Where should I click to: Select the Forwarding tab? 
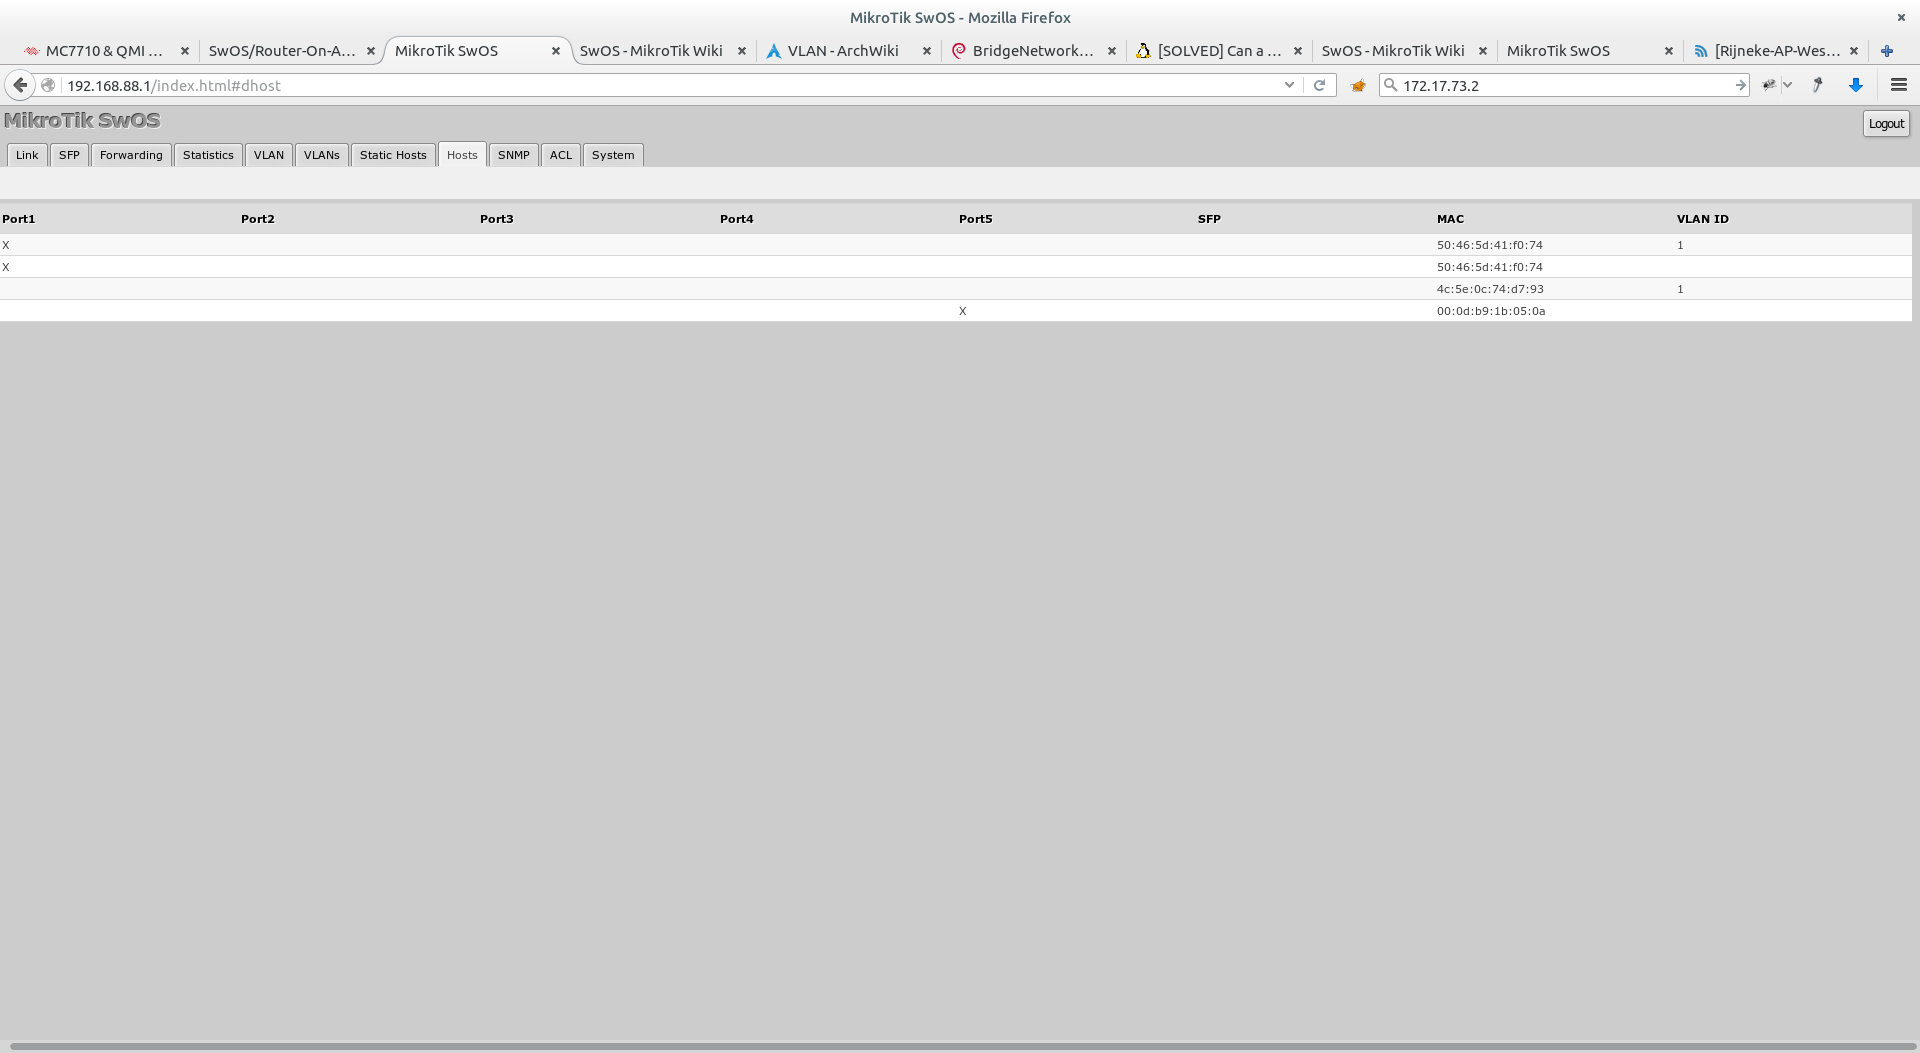click(x=131, y=155)
